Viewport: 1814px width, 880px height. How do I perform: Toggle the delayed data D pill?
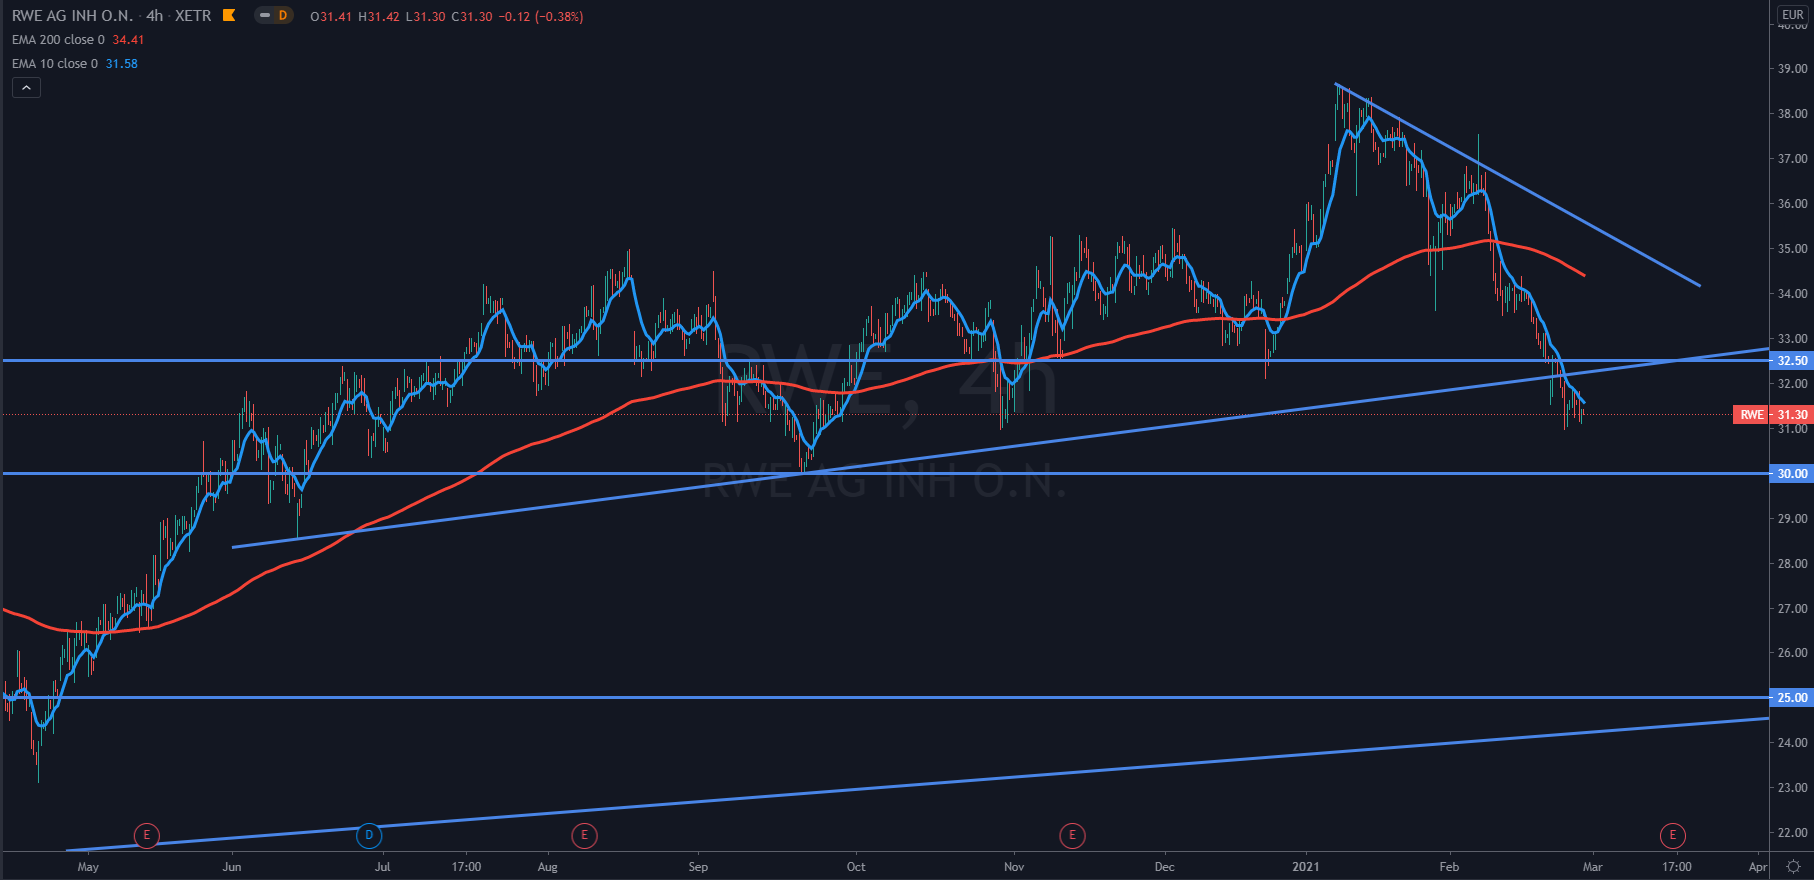[x=273, y=15]
